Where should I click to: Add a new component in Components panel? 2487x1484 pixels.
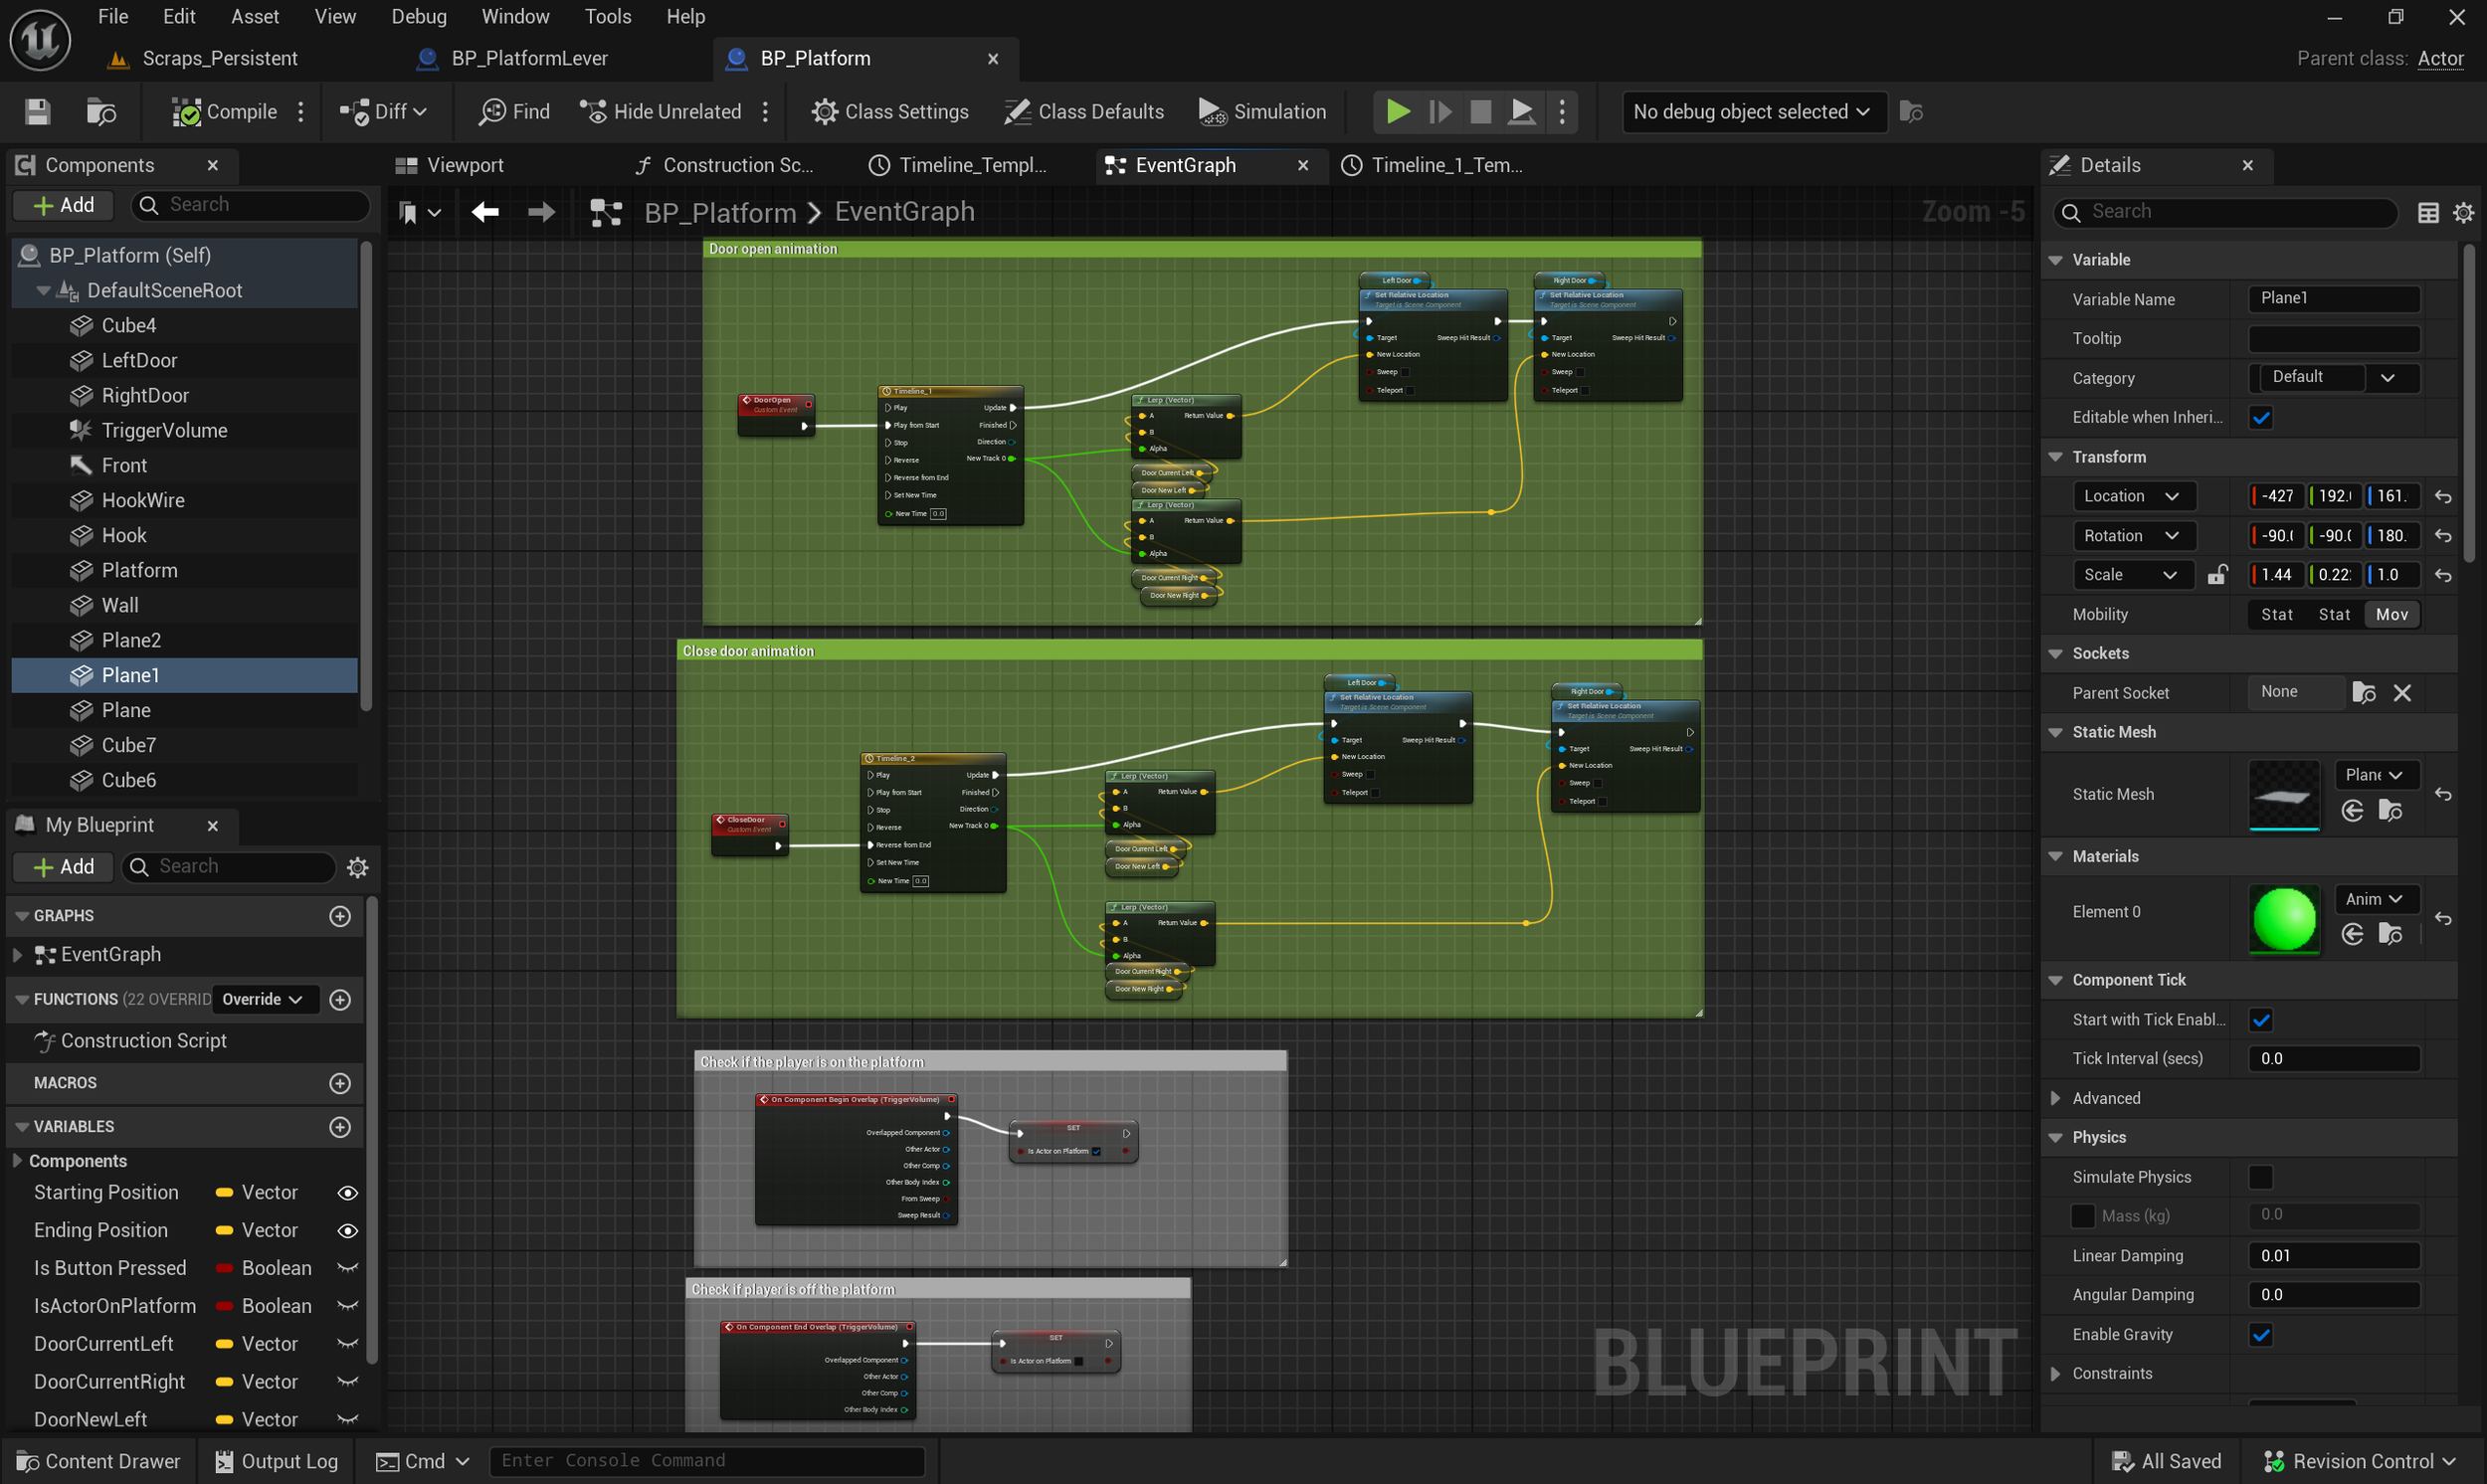(x=64, y=205)
